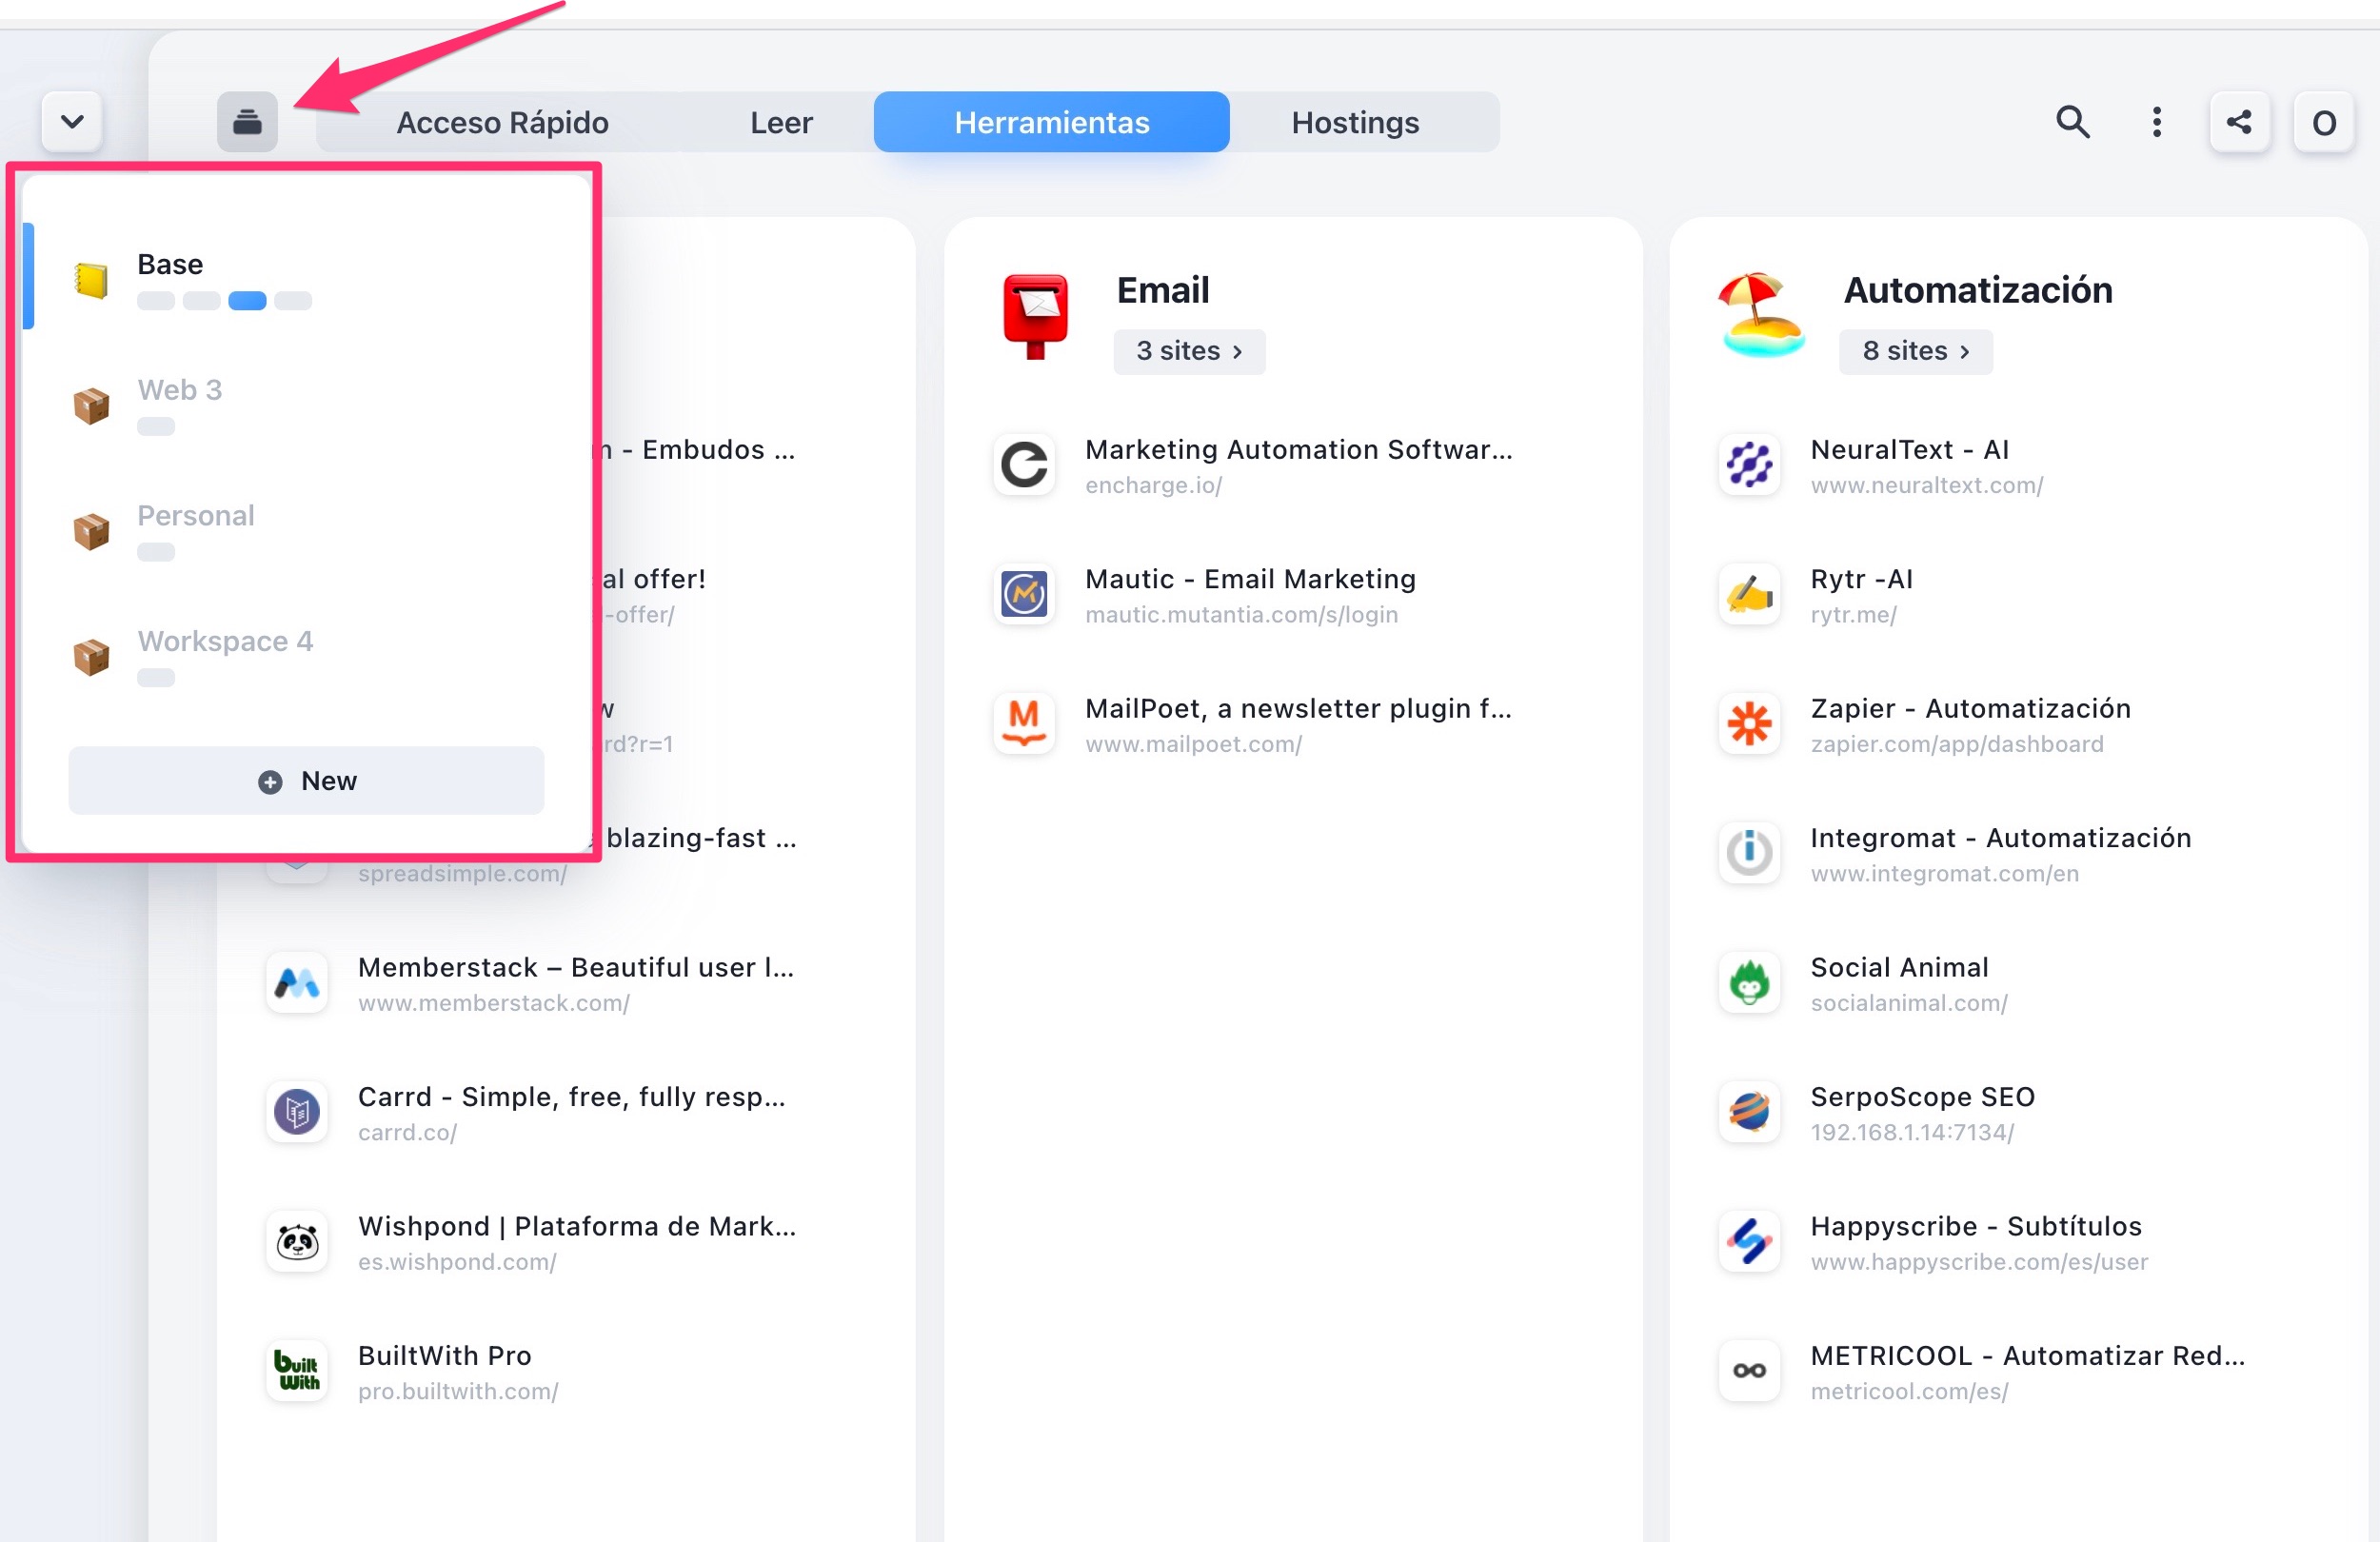Viewport: 2380px width, 1542px height.
Task: Select the Personal workspace entry
Action: coord(306,530)
